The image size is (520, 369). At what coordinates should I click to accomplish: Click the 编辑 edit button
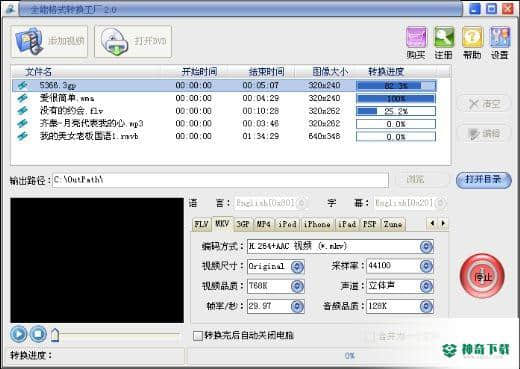tap(483, 134)
